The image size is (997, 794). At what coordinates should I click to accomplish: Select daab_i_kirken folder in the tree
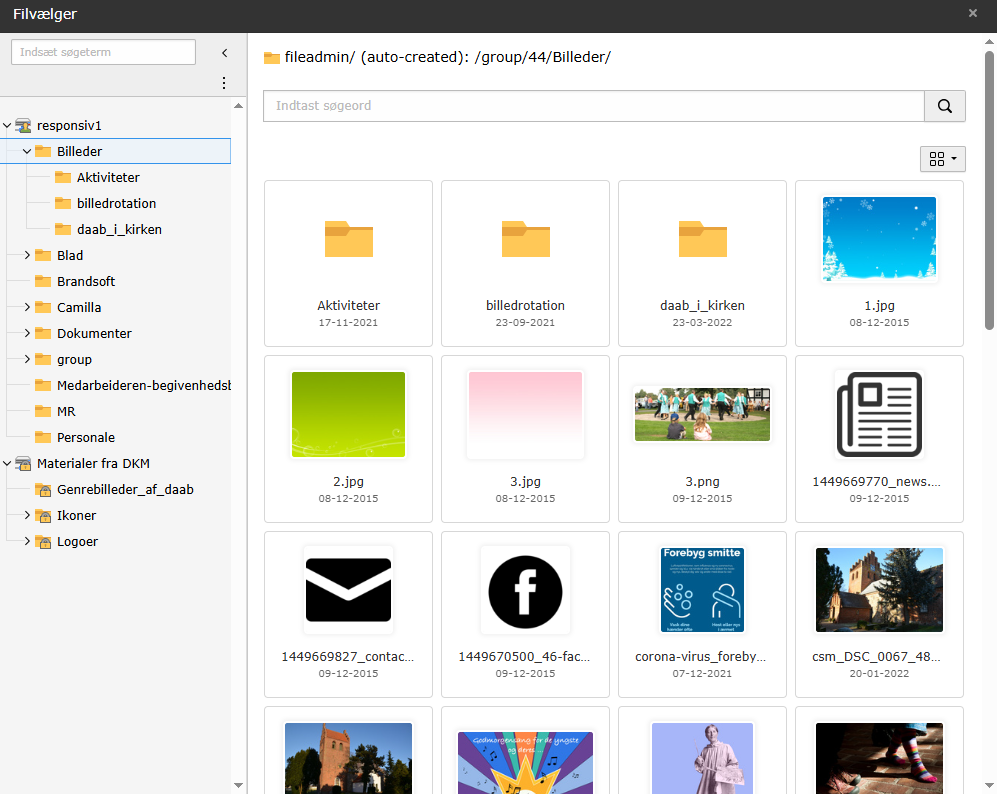120,230
